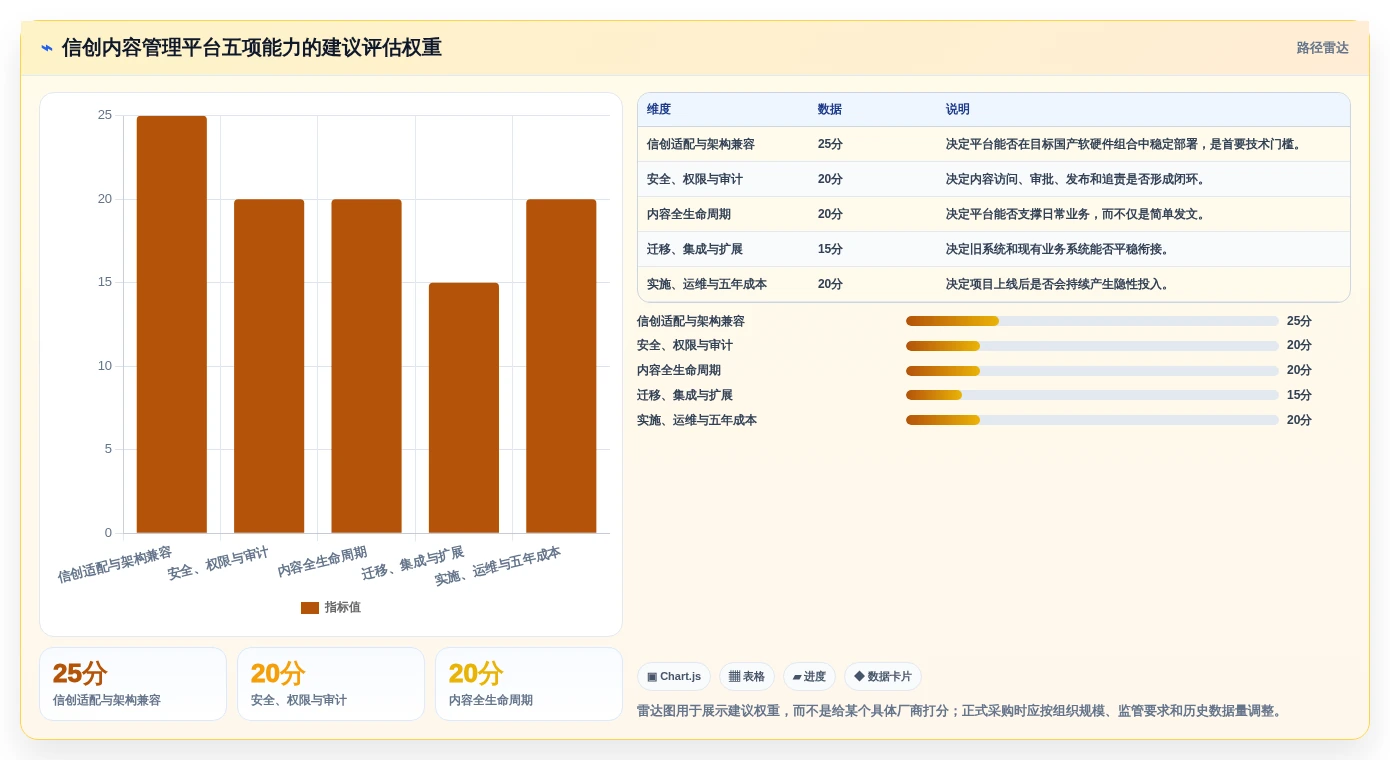Select the 迁移、集成与扩展 bar in the chart
The width and height of the screenshot is (1390, 760).
[x=464, y=408]
